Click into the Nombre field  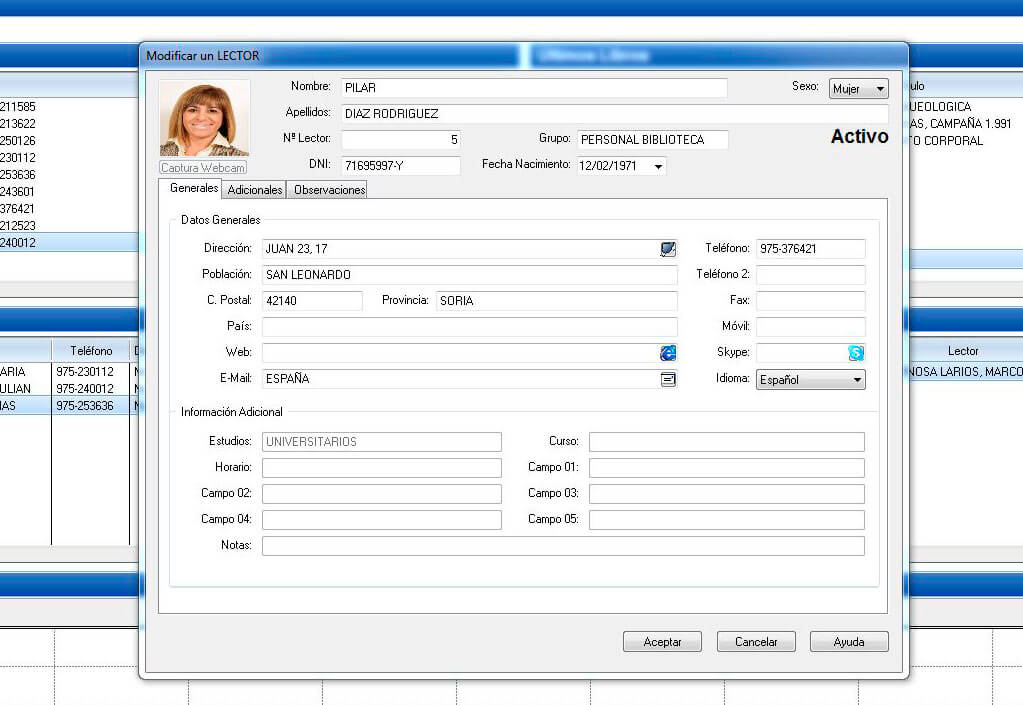pos(534,88)
